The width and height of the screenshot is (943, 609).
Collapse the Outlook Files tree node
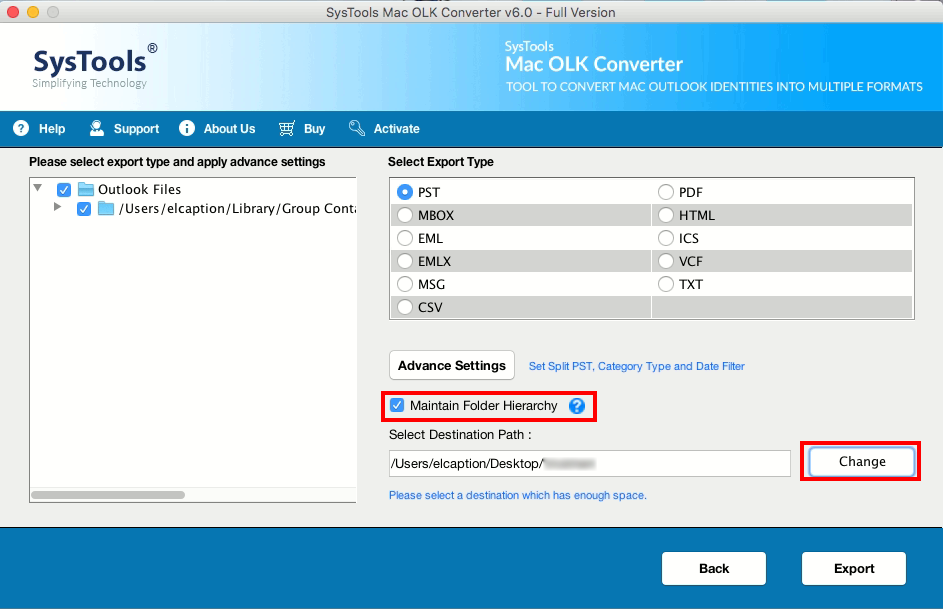coord(38,188)
